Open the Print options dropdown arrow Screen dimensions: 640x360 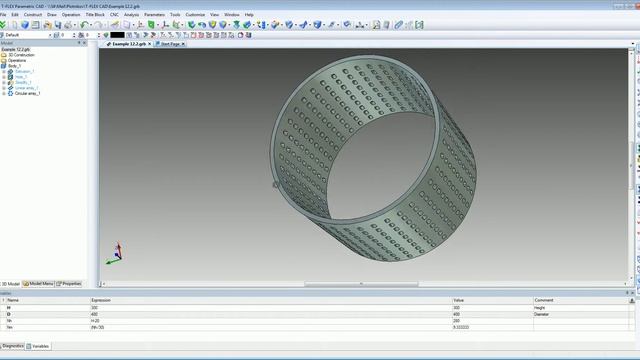coord(75,25)
